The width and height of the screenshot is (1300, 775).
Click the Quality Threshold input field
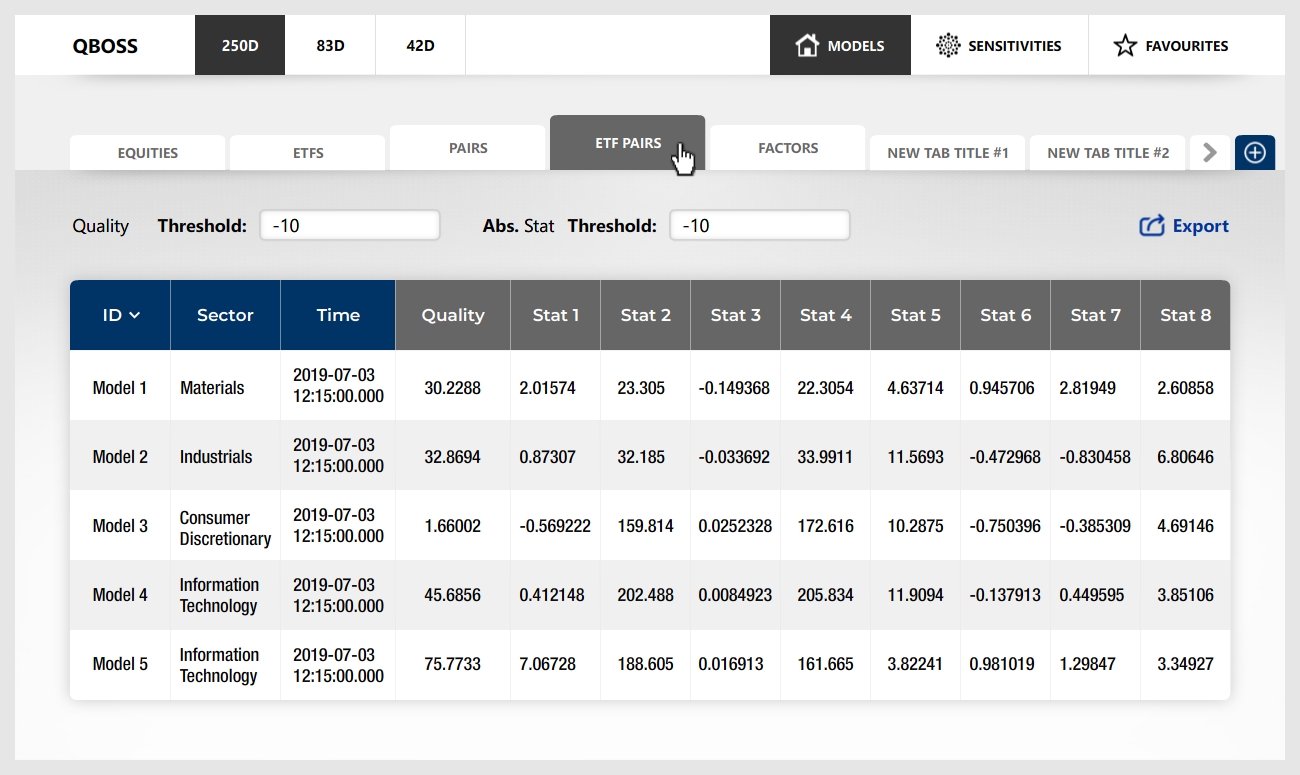click(x=350, y=225)
